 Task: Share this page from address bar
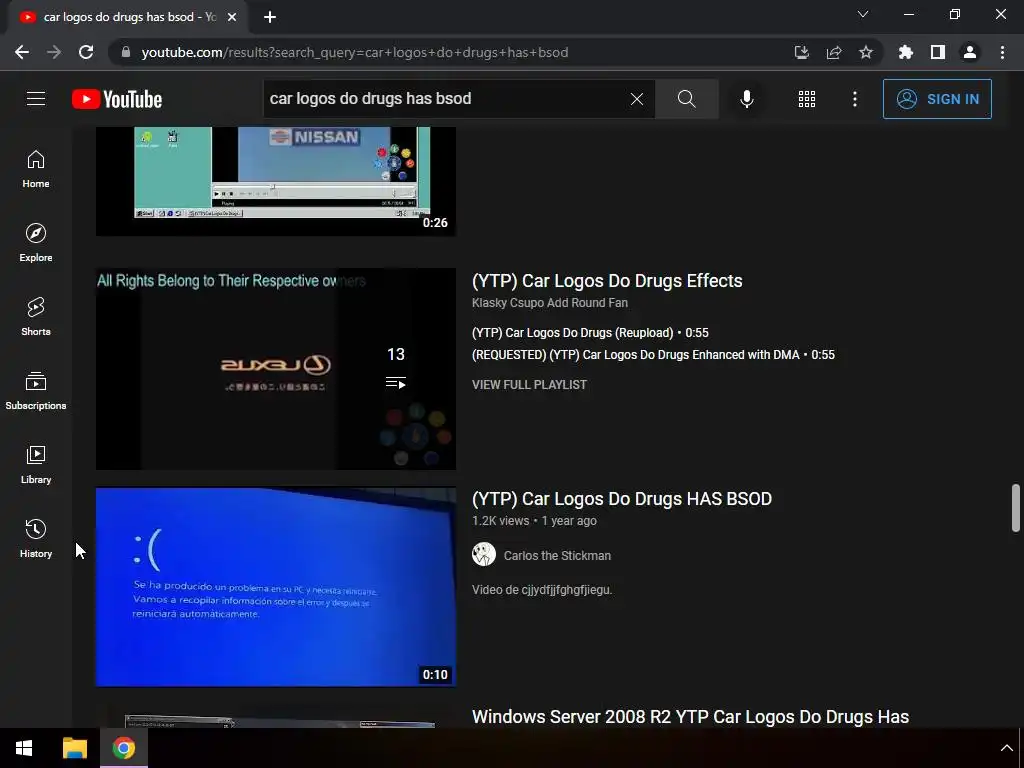[x=833, y=52]
